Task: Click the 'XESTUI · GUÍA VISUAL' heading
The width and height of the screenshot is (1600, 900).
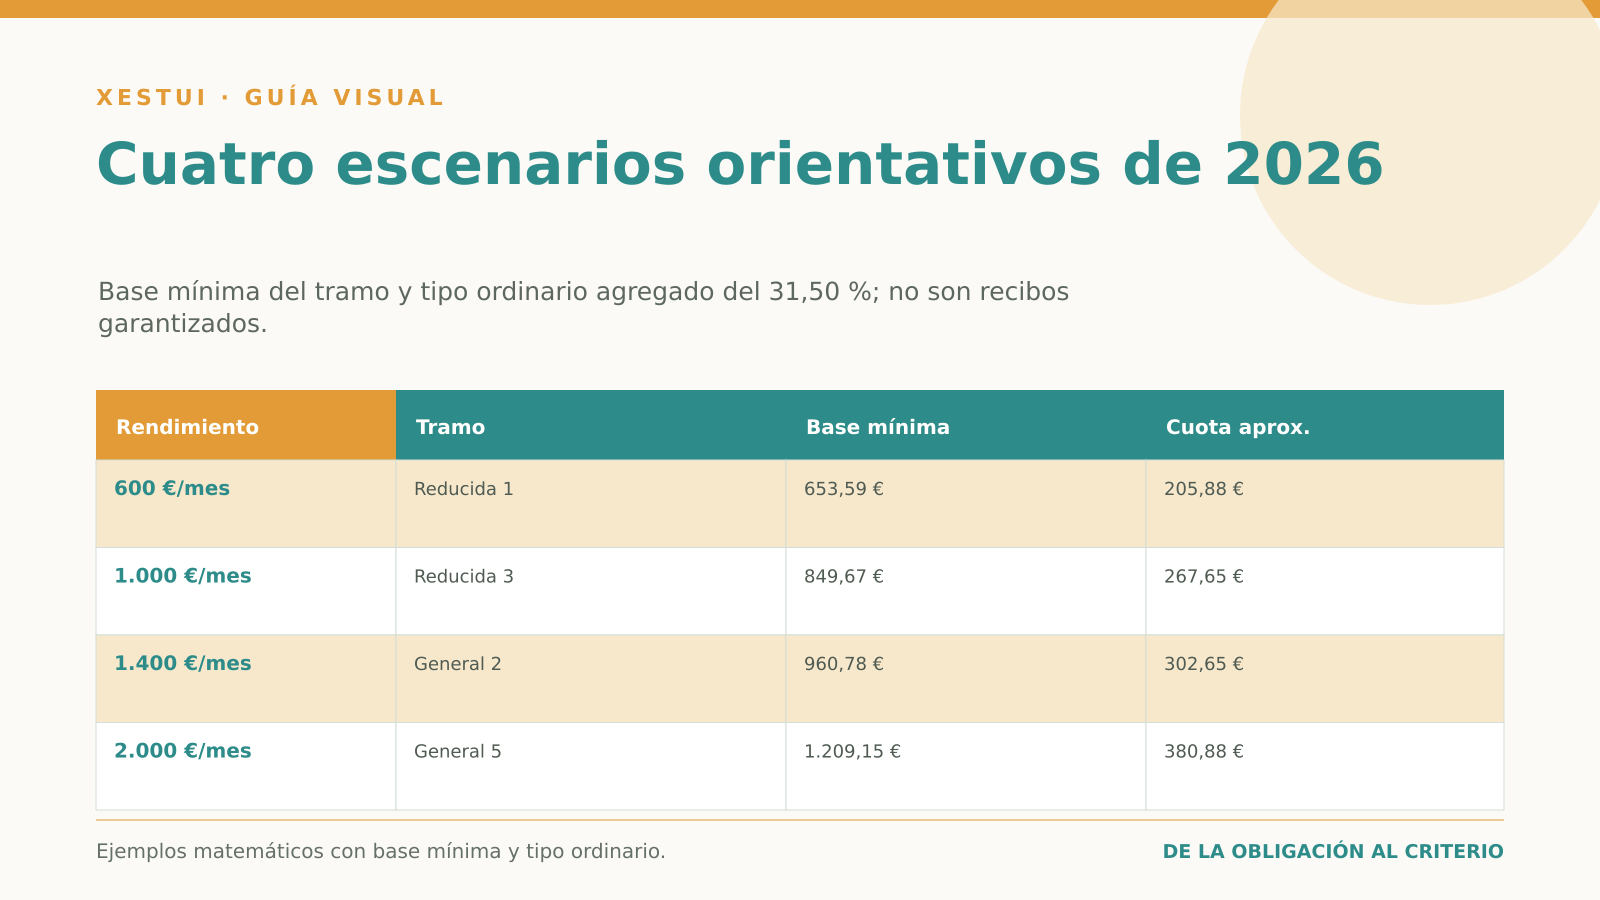Action: pos(269,98)
